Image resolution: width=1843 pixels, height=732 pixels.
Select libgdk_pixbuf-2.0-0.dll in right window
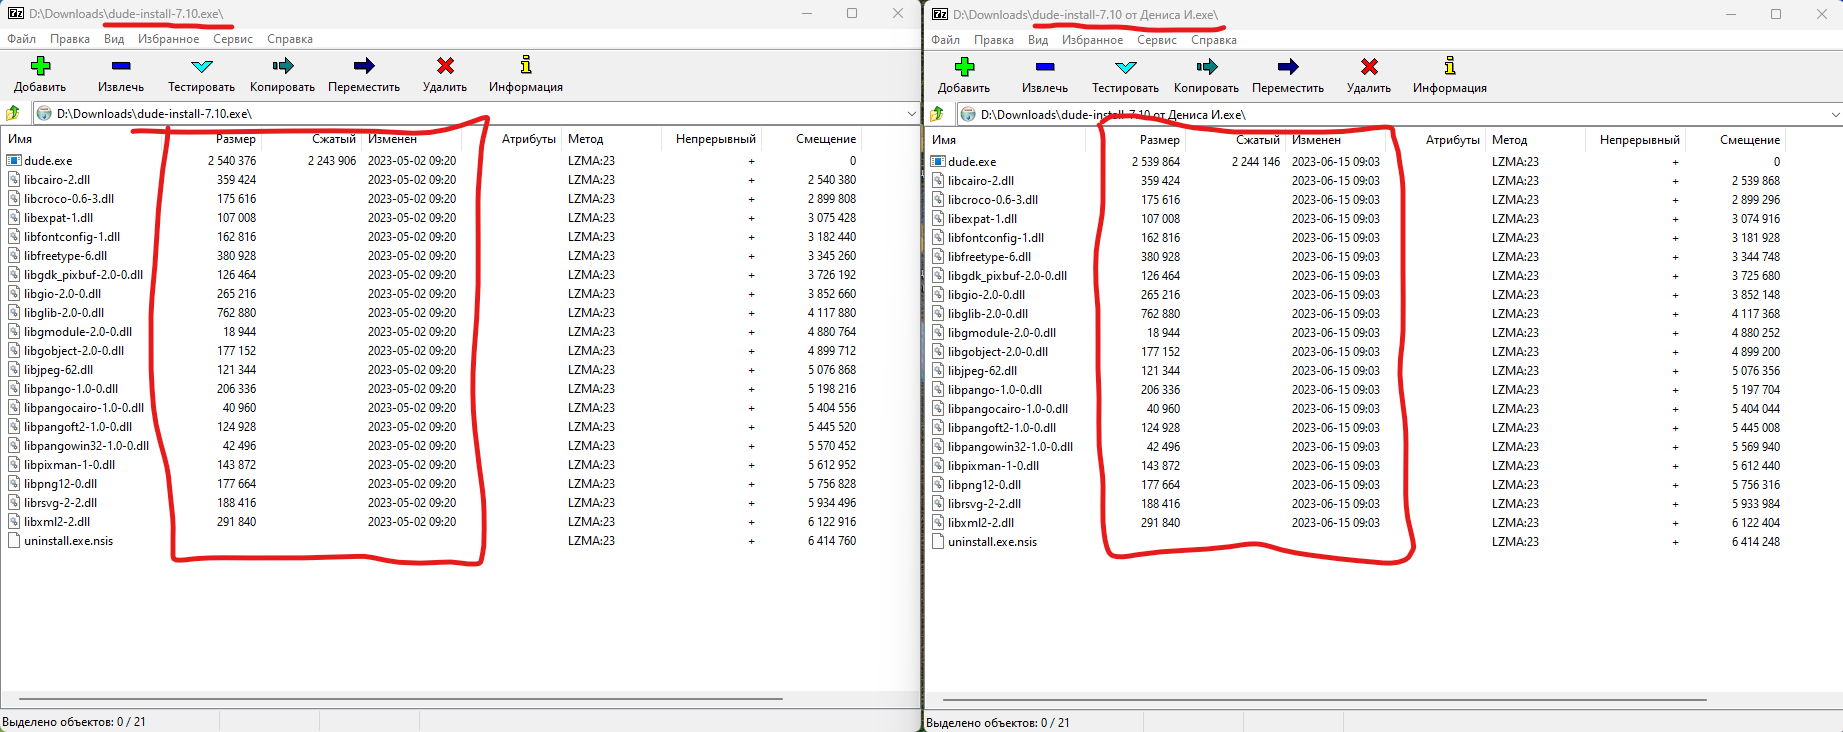(1007, 276)
